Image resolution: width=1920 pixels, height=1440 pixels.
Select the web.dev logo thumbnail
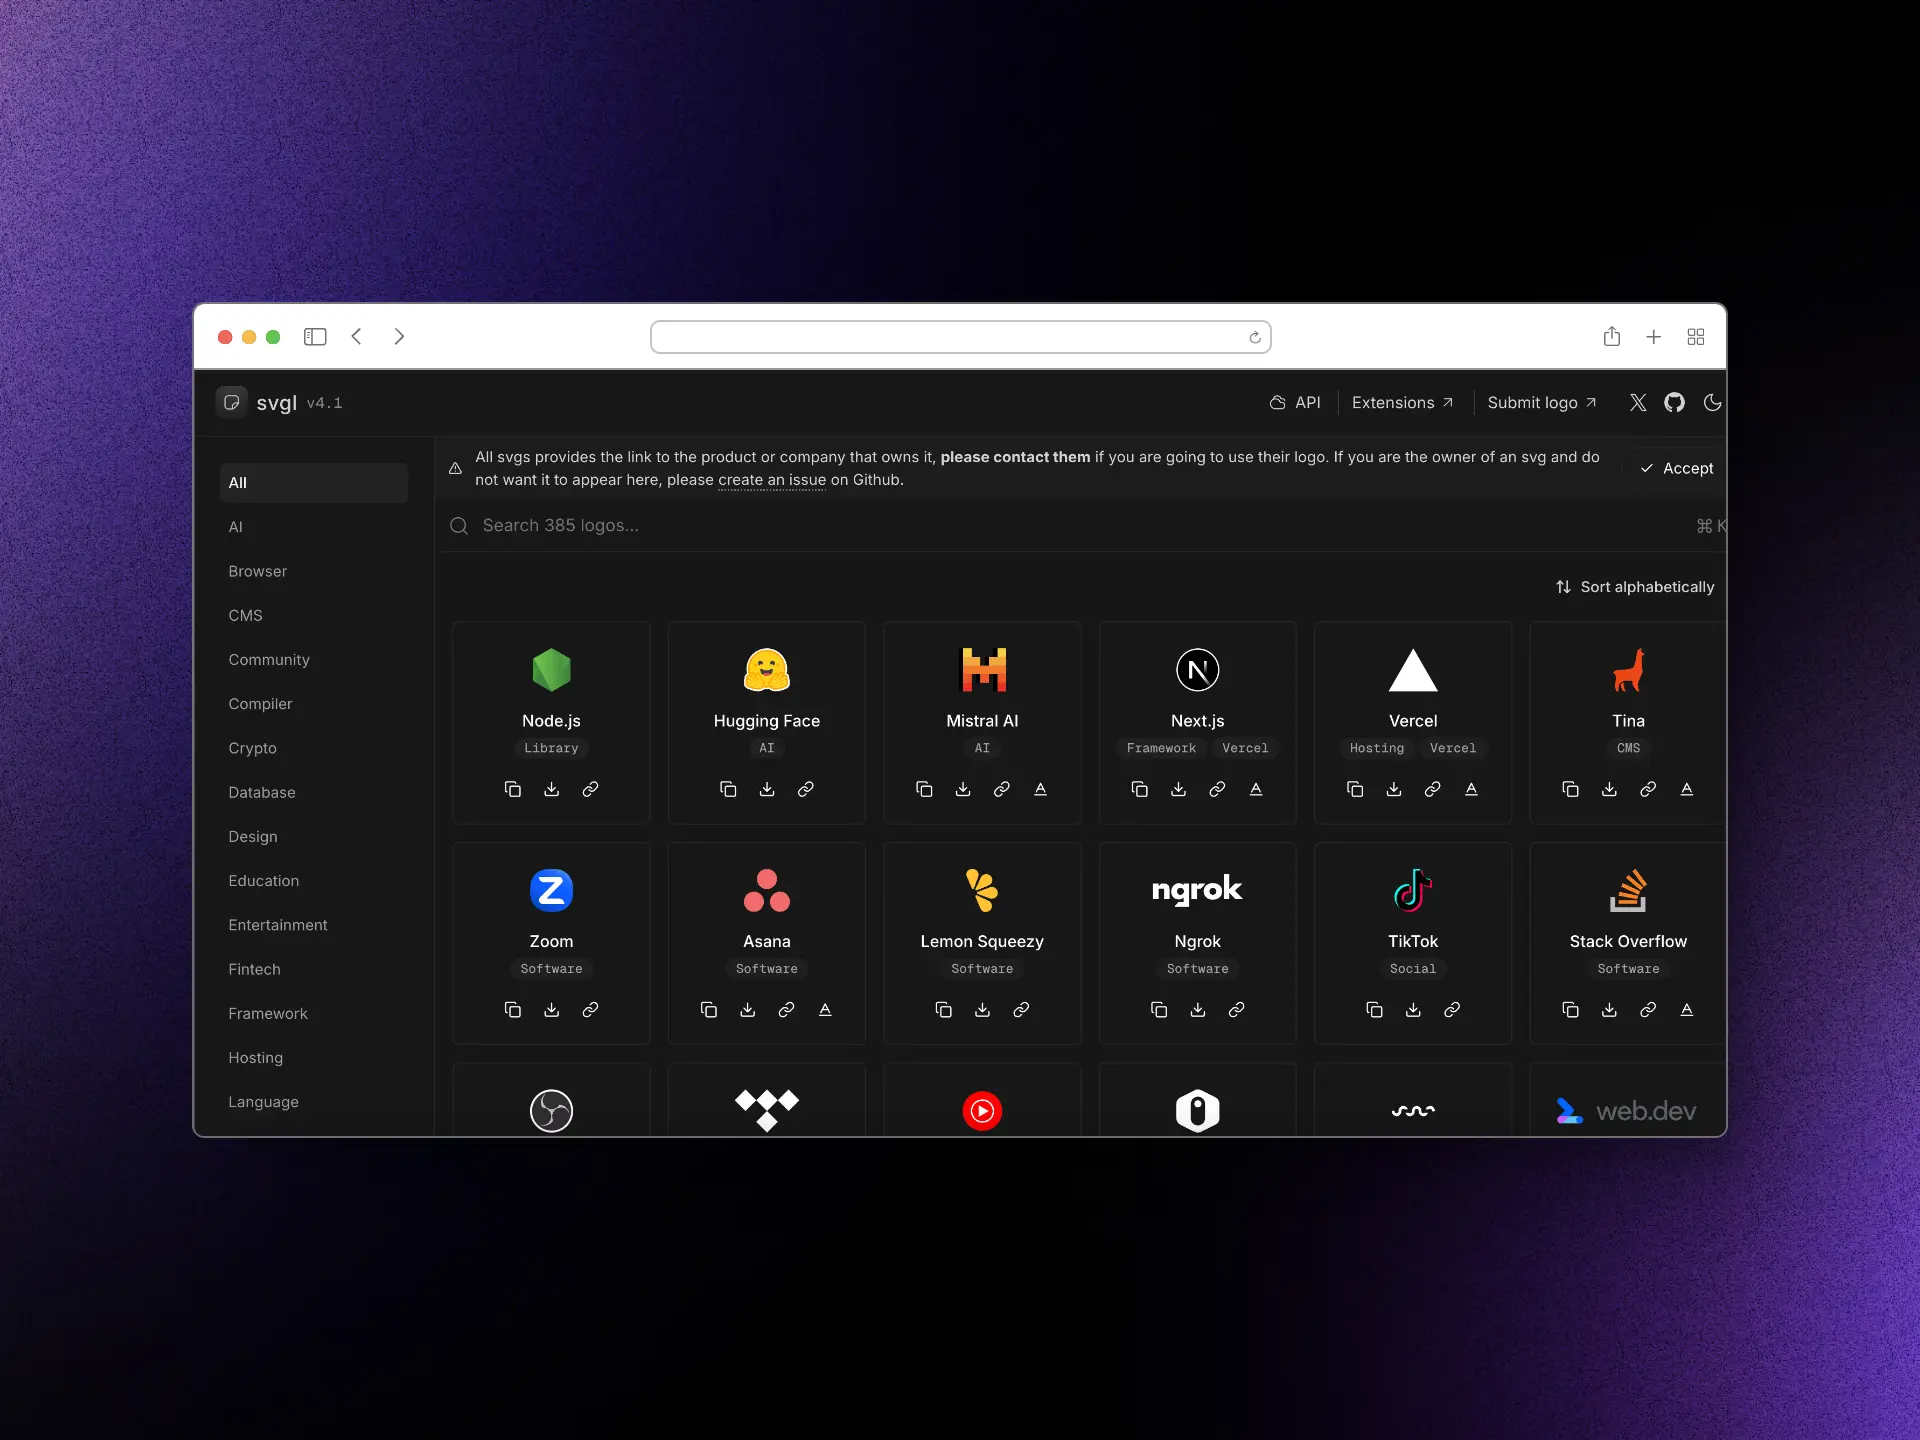click(x=1627, y=1111)
